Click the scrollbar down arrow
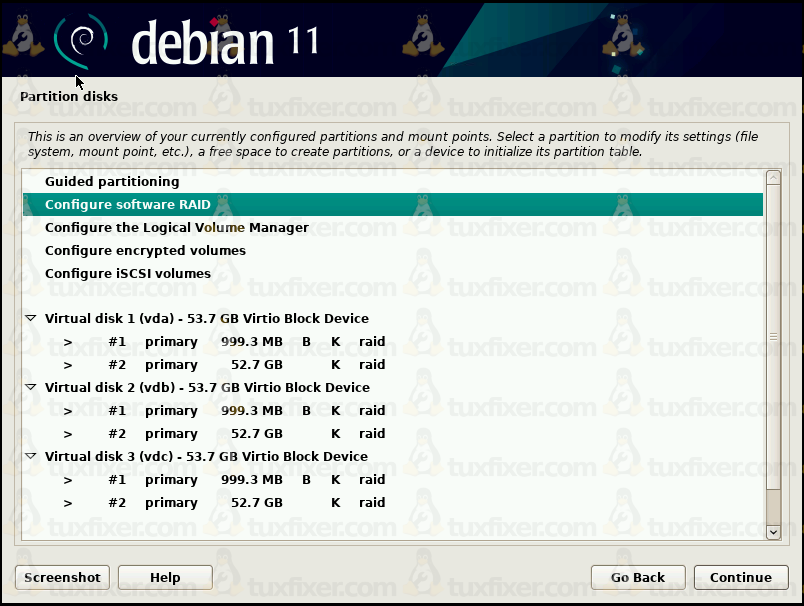Viewport: 804px width, 606px height. pyautogui.click(x=772, y=533)
